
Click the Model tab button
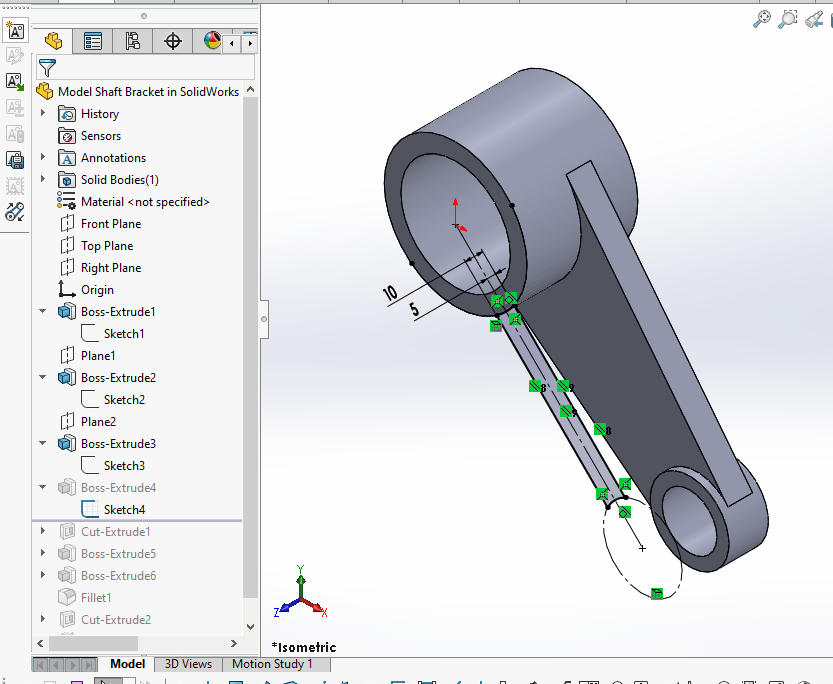127,663
